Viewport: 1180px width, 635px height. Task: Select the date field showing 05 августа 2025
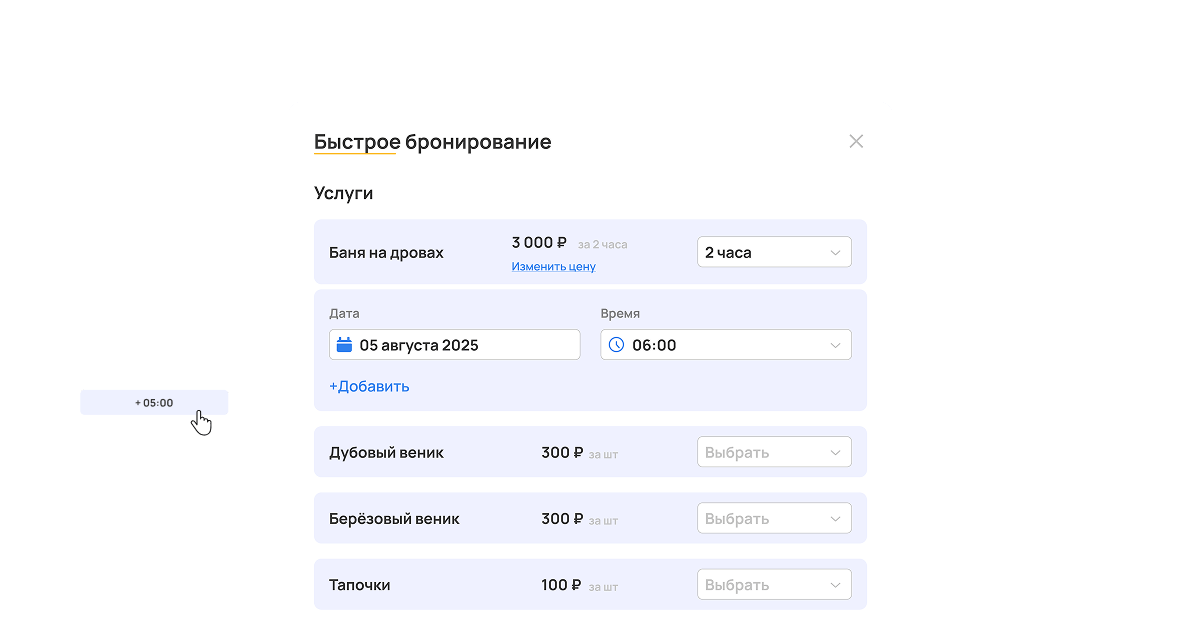pos(455,344)
